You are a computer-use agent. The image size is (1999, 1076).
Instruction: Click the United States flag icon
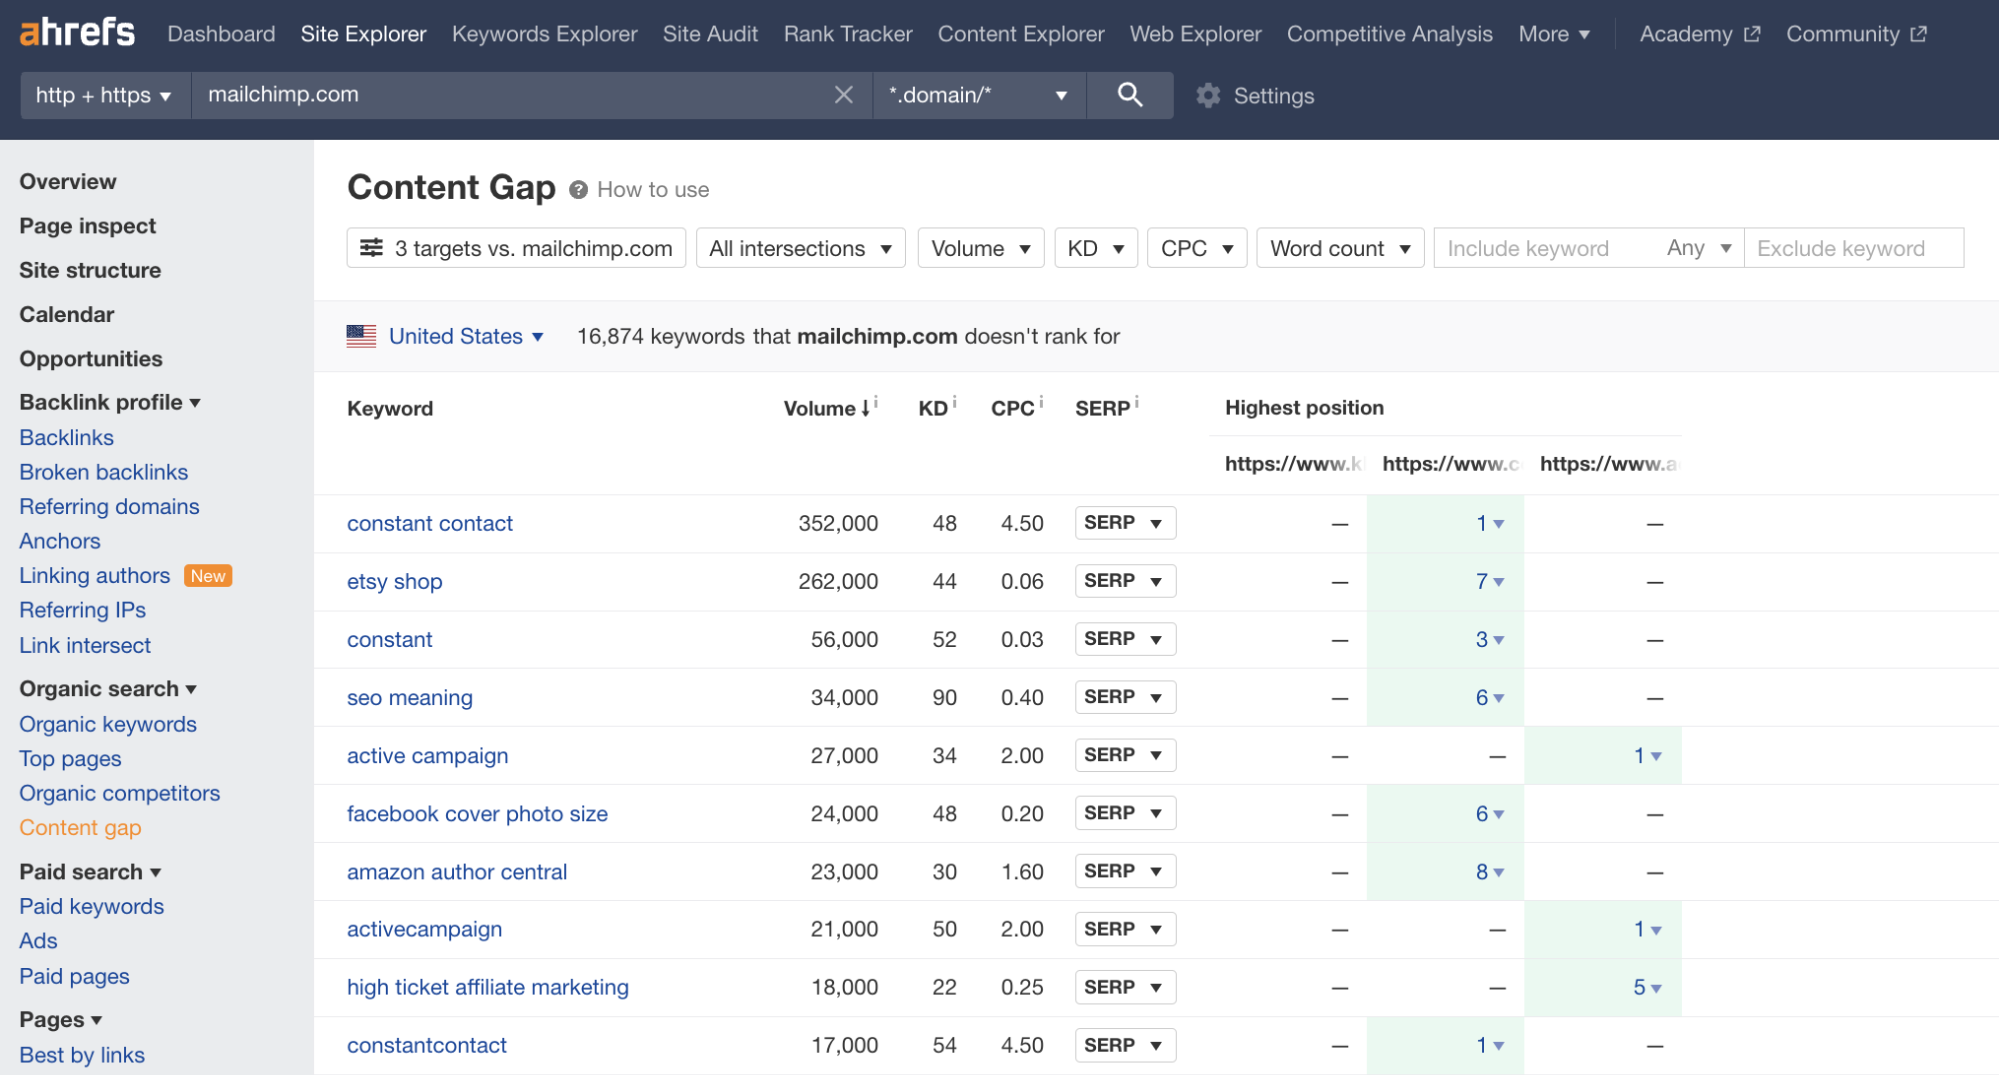(361, 336)
